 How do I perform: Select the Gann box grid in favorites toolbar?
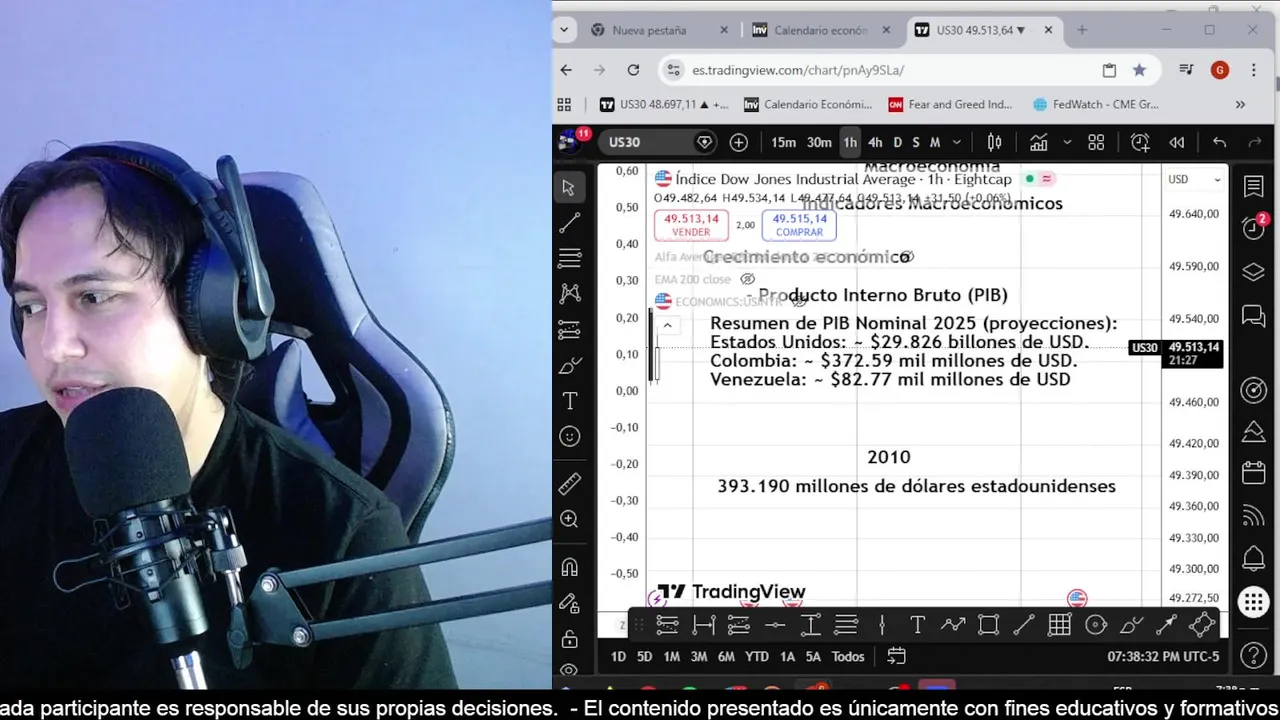(1060, 625)
